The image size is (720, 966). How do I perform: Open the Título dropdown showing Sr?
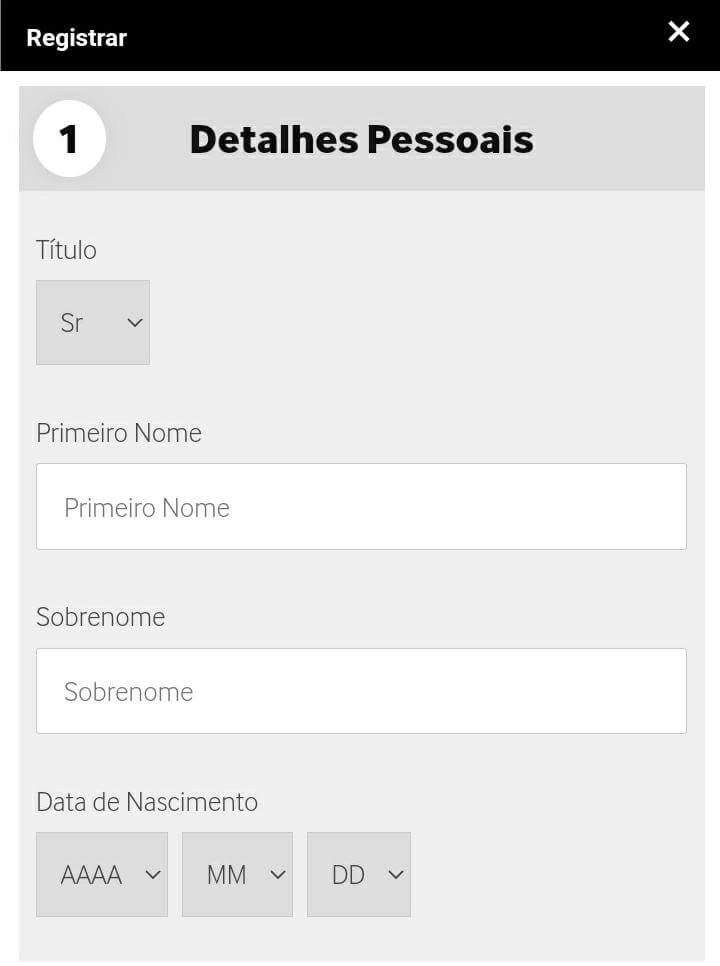[x=93, y=322]
